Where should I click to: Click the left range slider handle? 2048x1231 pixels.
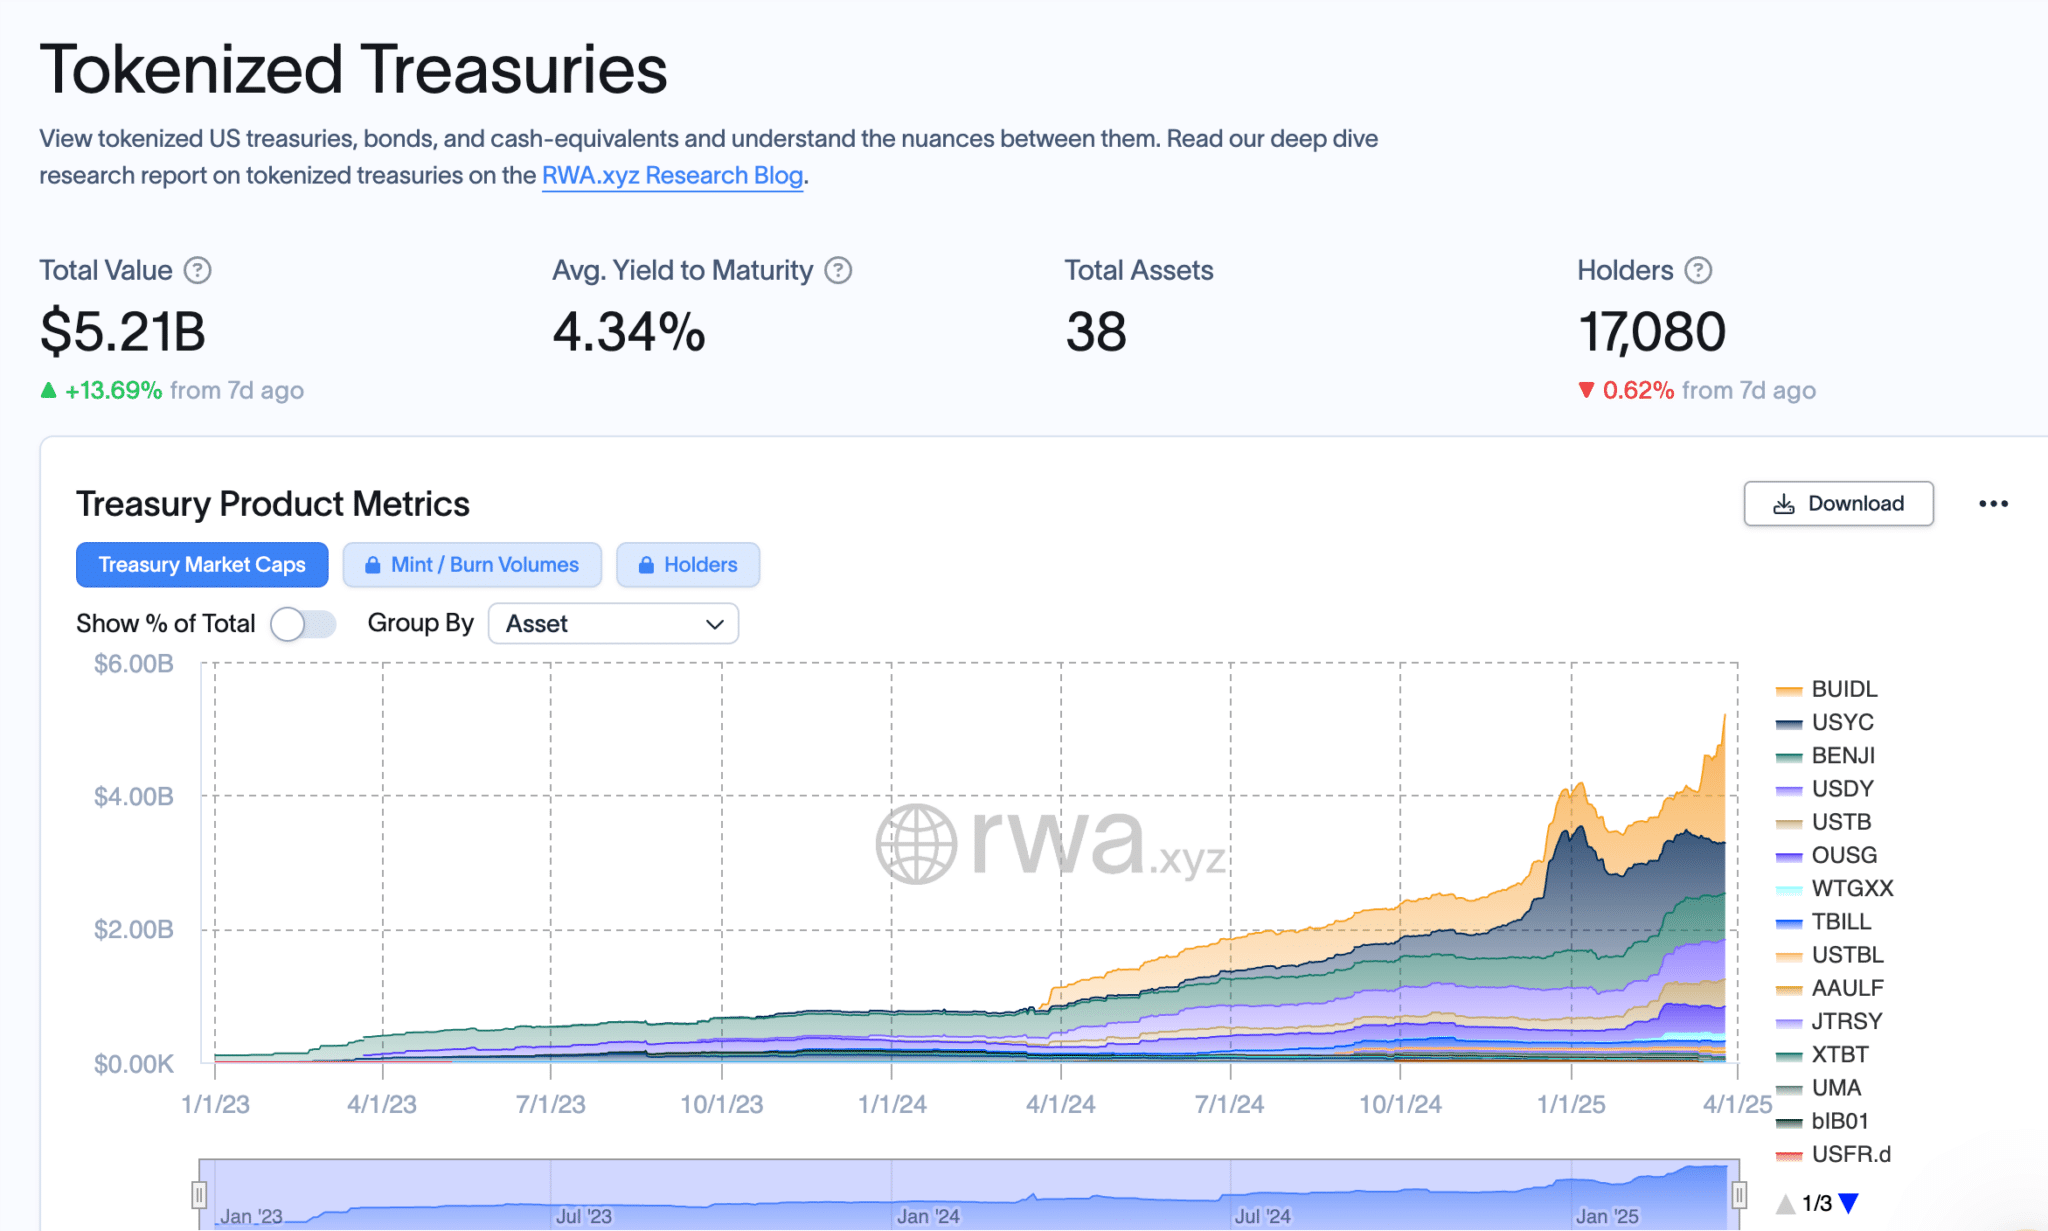click(x=199, y=1194)
